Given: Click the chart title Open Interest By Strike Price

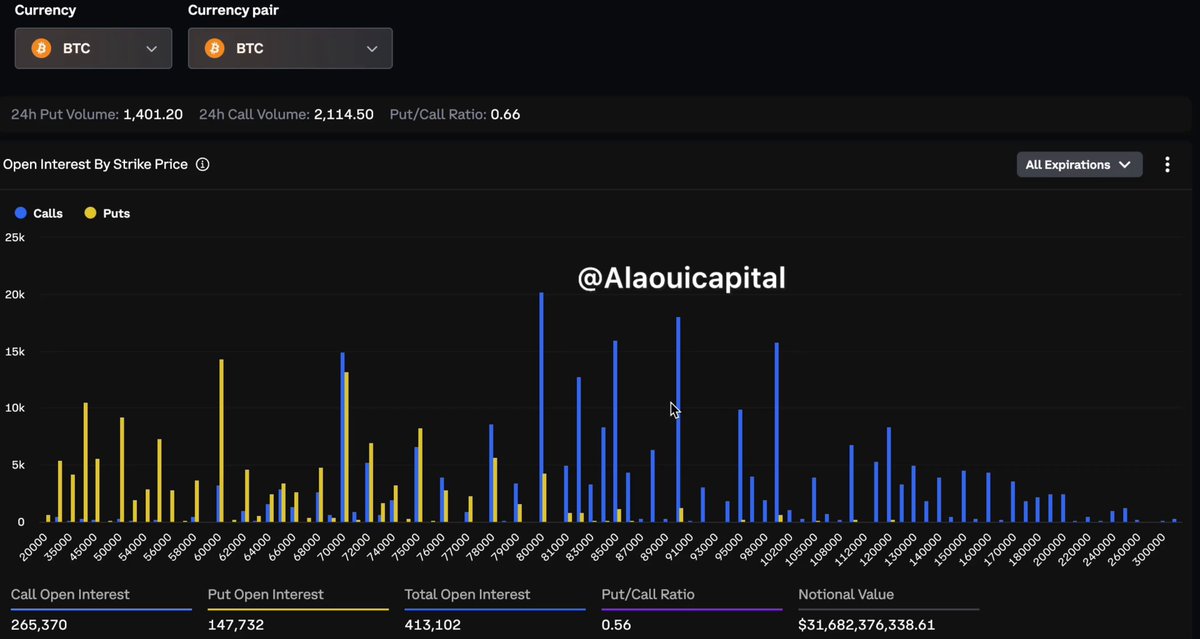Looking at the screenshot, I should click(95, 164).
